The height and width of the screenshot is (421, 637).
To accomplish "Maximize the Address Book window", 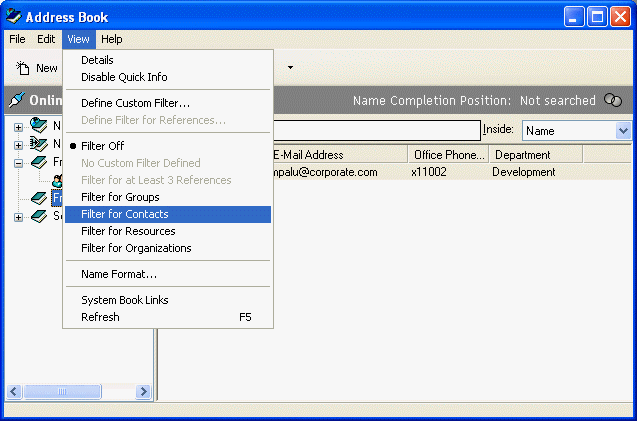I will click(x=597, y=17).
